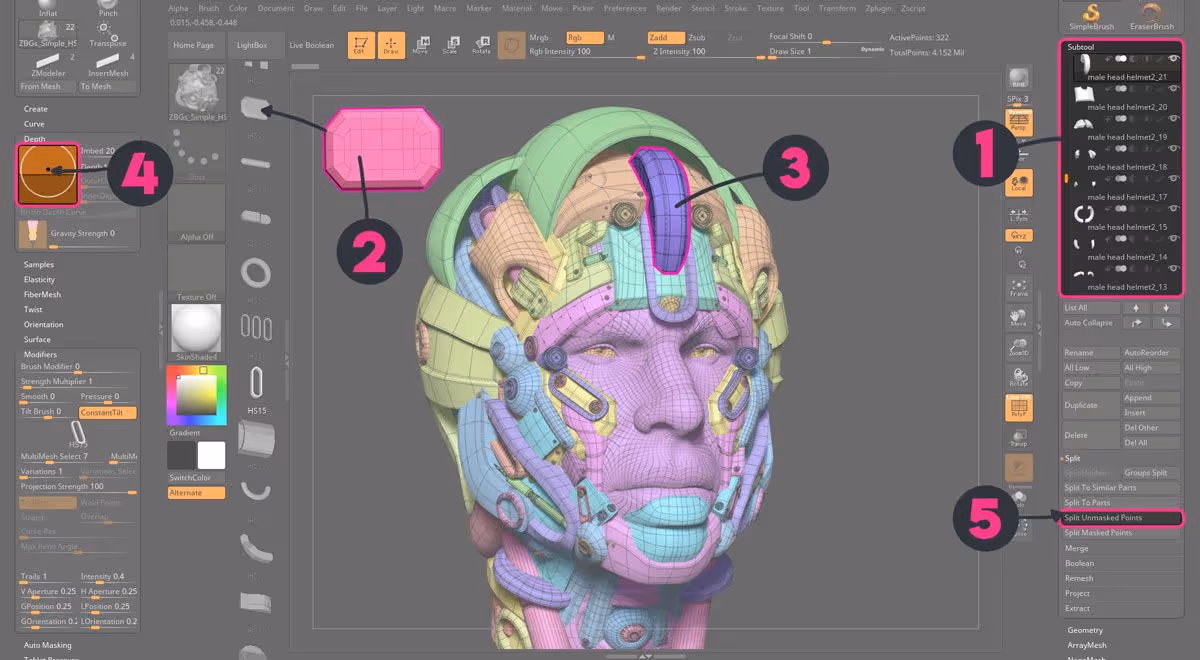Click the Groups Split button

(x=1150, y=473)
